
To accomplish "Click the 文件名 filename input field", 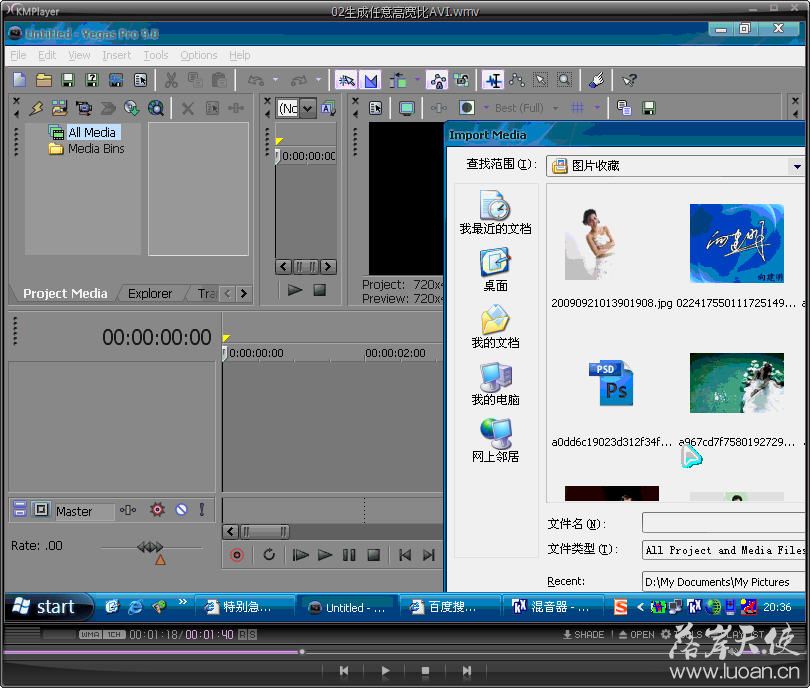I will point(723,523).
